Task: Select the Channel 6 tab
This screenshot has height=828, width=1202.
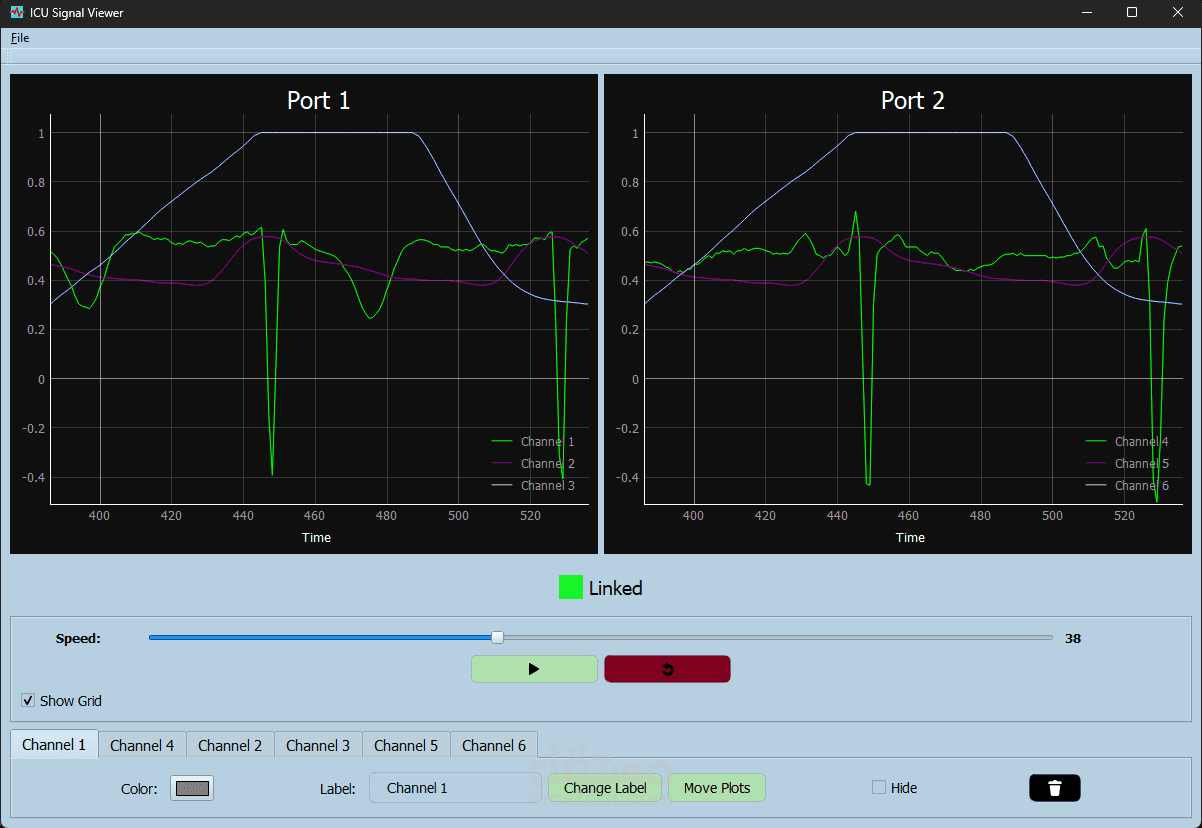Action: 493,744
